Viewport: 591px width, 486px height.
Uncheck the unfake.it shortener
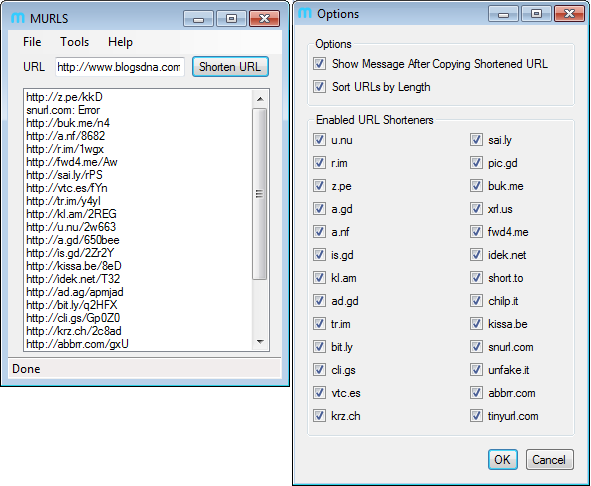point(476,370)
